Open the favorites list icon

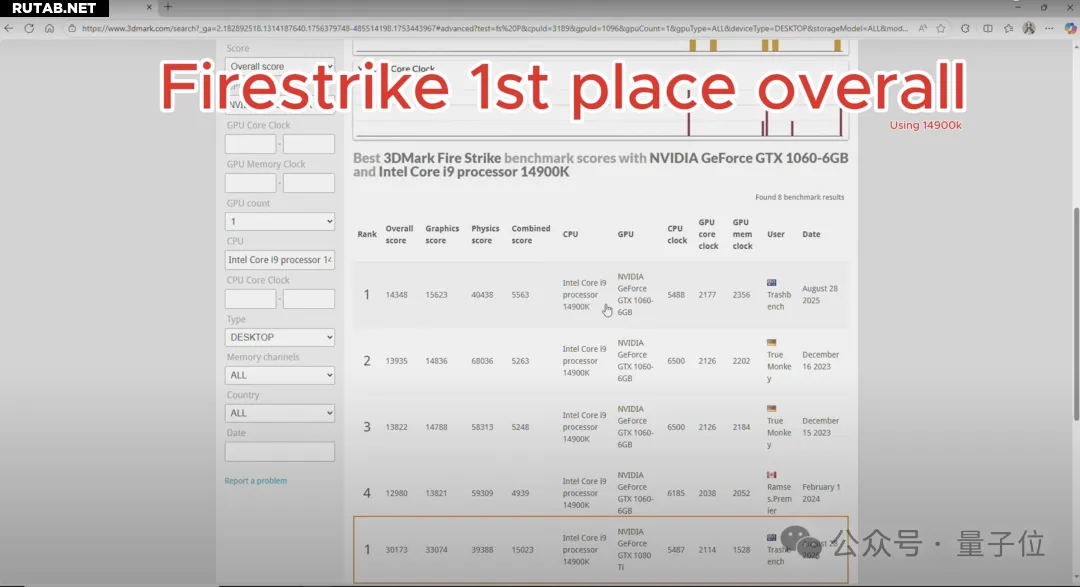(x=1008, y=28)
